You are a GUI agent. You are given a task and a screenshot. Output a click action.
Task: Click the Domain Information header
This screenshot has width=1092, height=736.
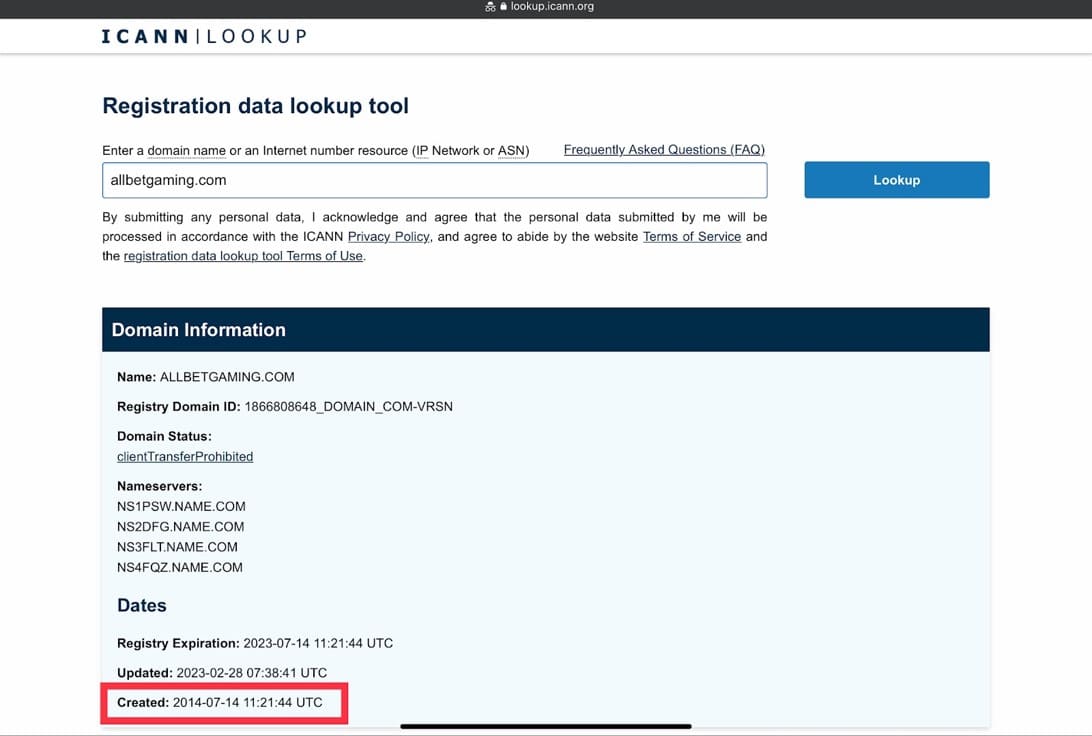point(546,329)
